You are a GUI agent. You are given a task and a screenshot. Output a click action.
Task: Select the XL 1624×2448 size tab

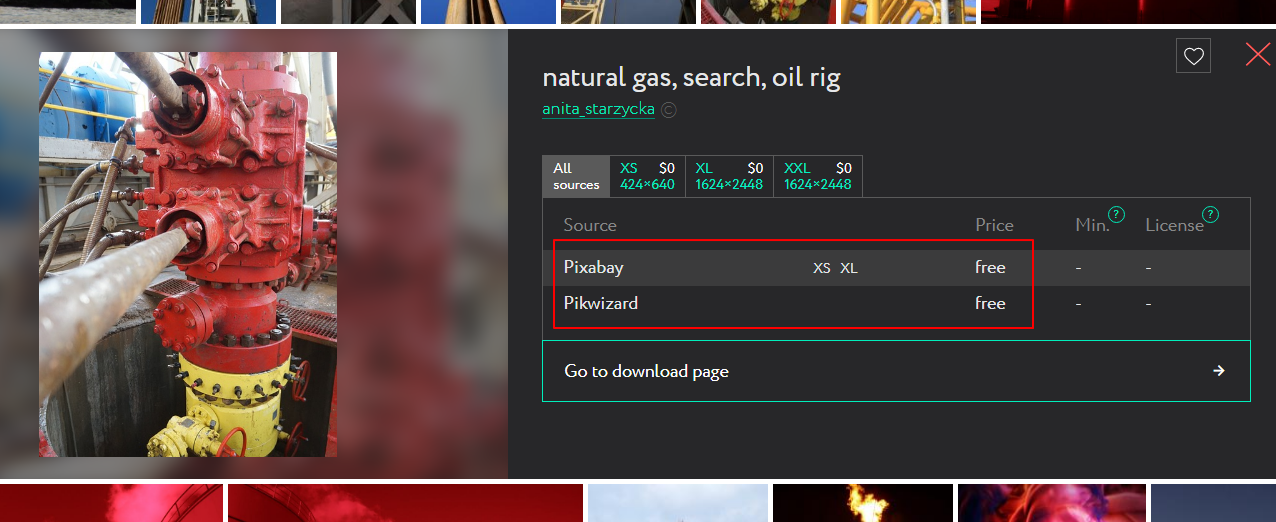[729, 176]
